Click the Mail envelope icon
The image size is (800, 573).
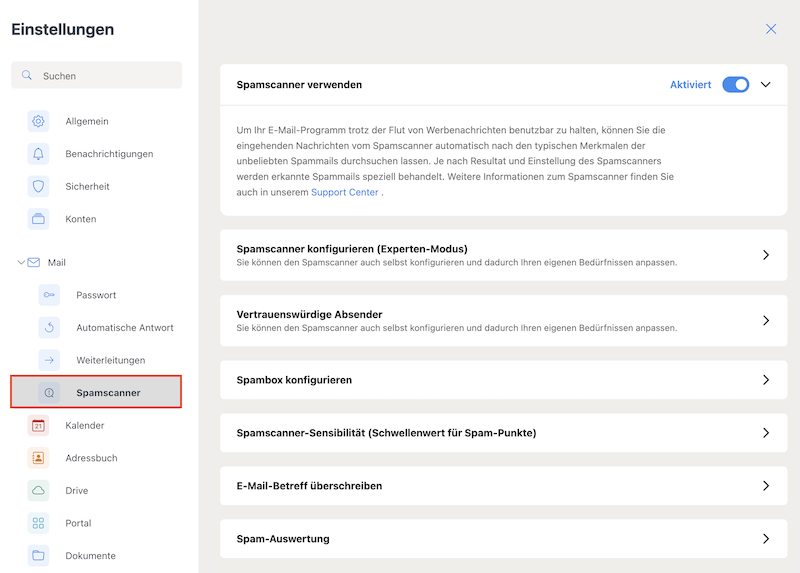[x=34, y=262]
